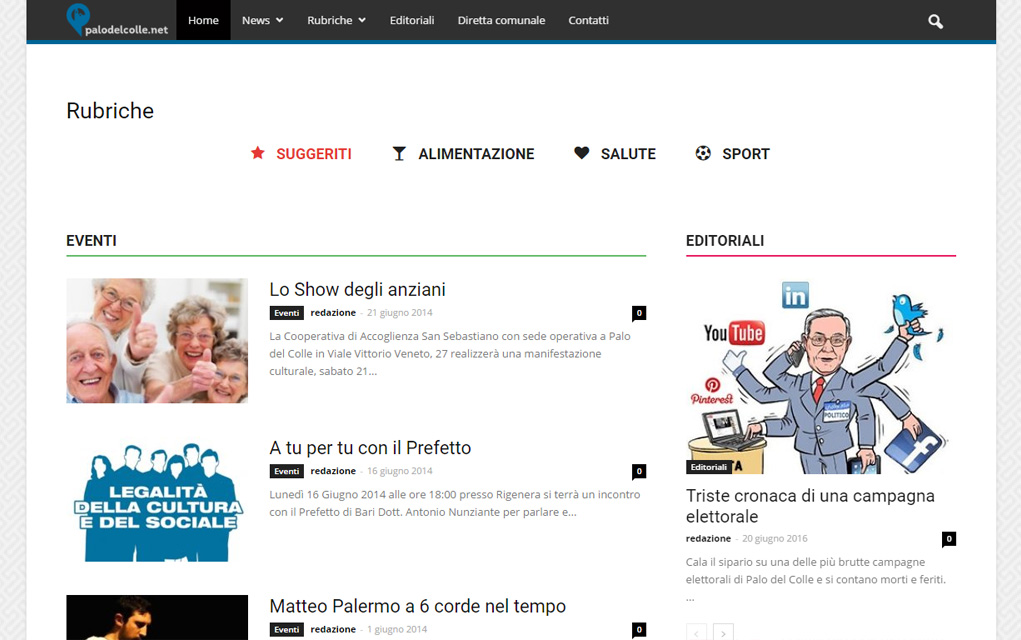
Task: Open 'Triste cronaca di una campagna elettorale'
Action: point(810,506)
